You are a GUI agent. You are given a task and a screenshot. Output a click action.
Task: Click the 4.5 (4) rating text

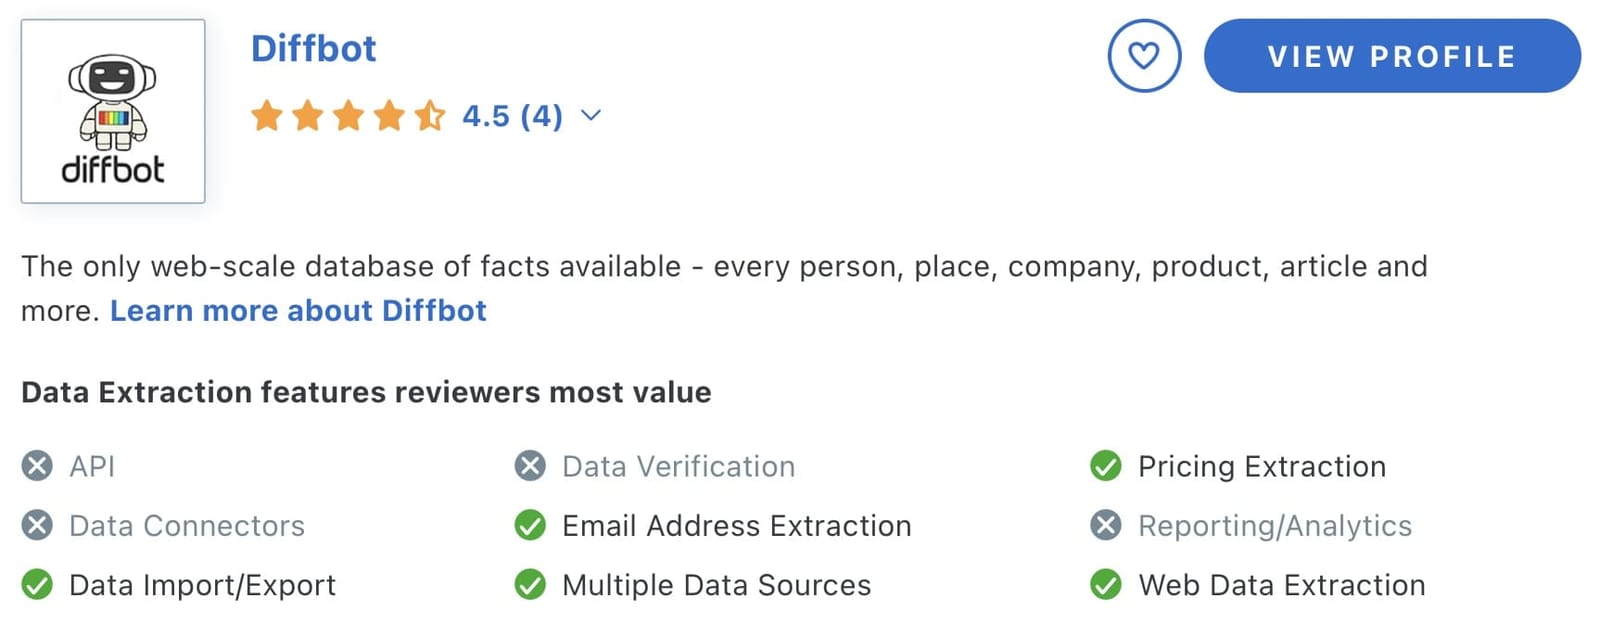pos(512,116)
